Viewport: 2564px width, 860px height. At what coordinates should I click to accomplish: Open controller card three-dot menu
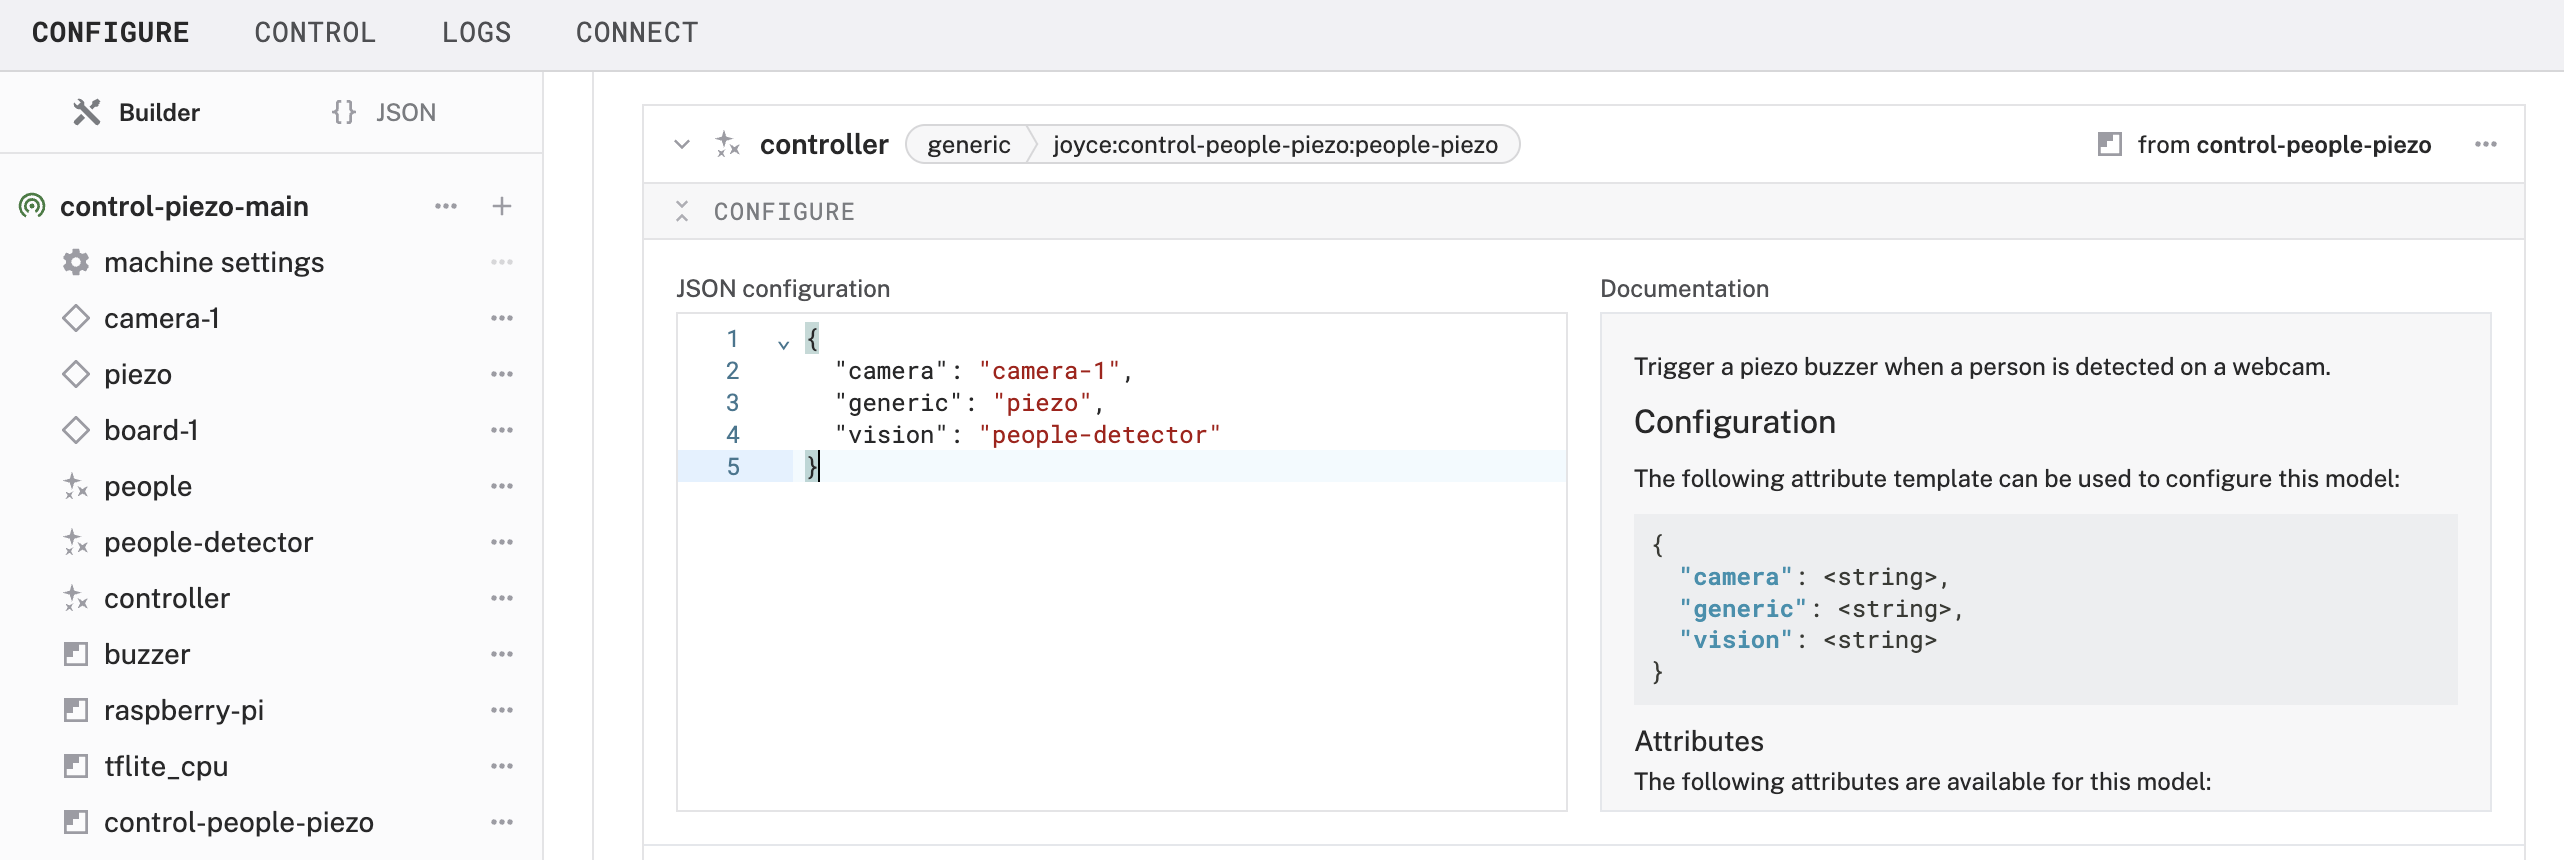click(2486, 144)
